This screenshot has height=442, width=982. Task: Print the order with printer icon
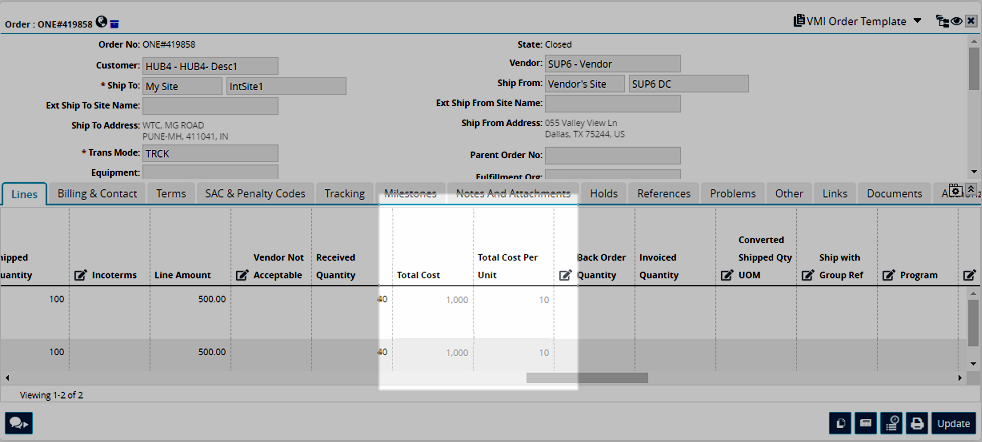click(x=917, y=424)
